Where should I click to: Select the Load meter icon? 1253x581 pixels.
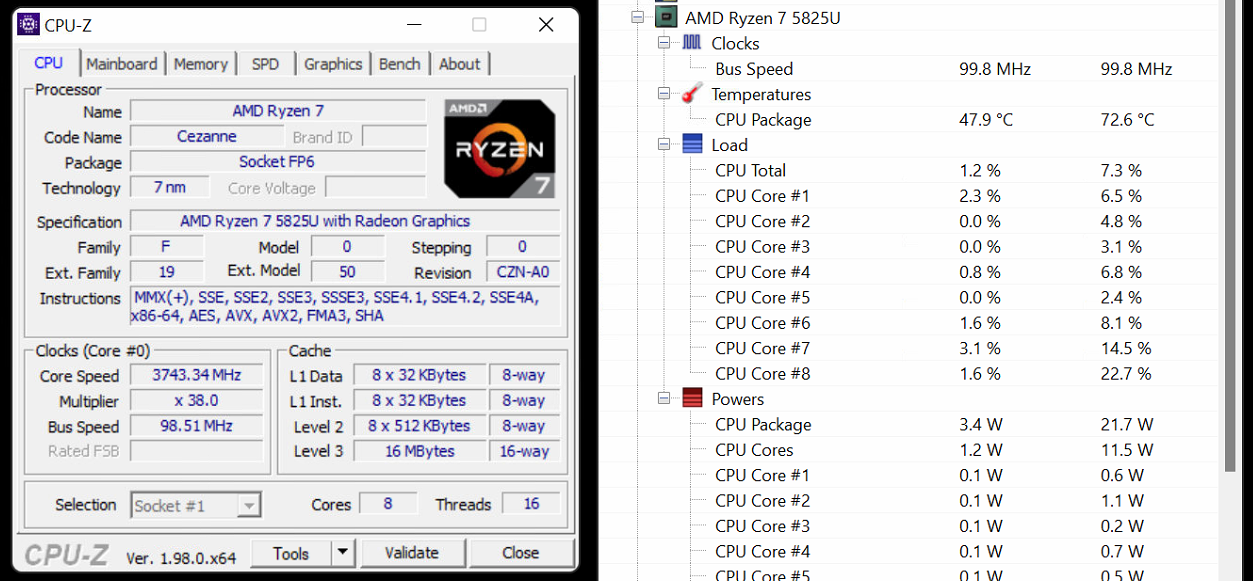pos(691,145)
